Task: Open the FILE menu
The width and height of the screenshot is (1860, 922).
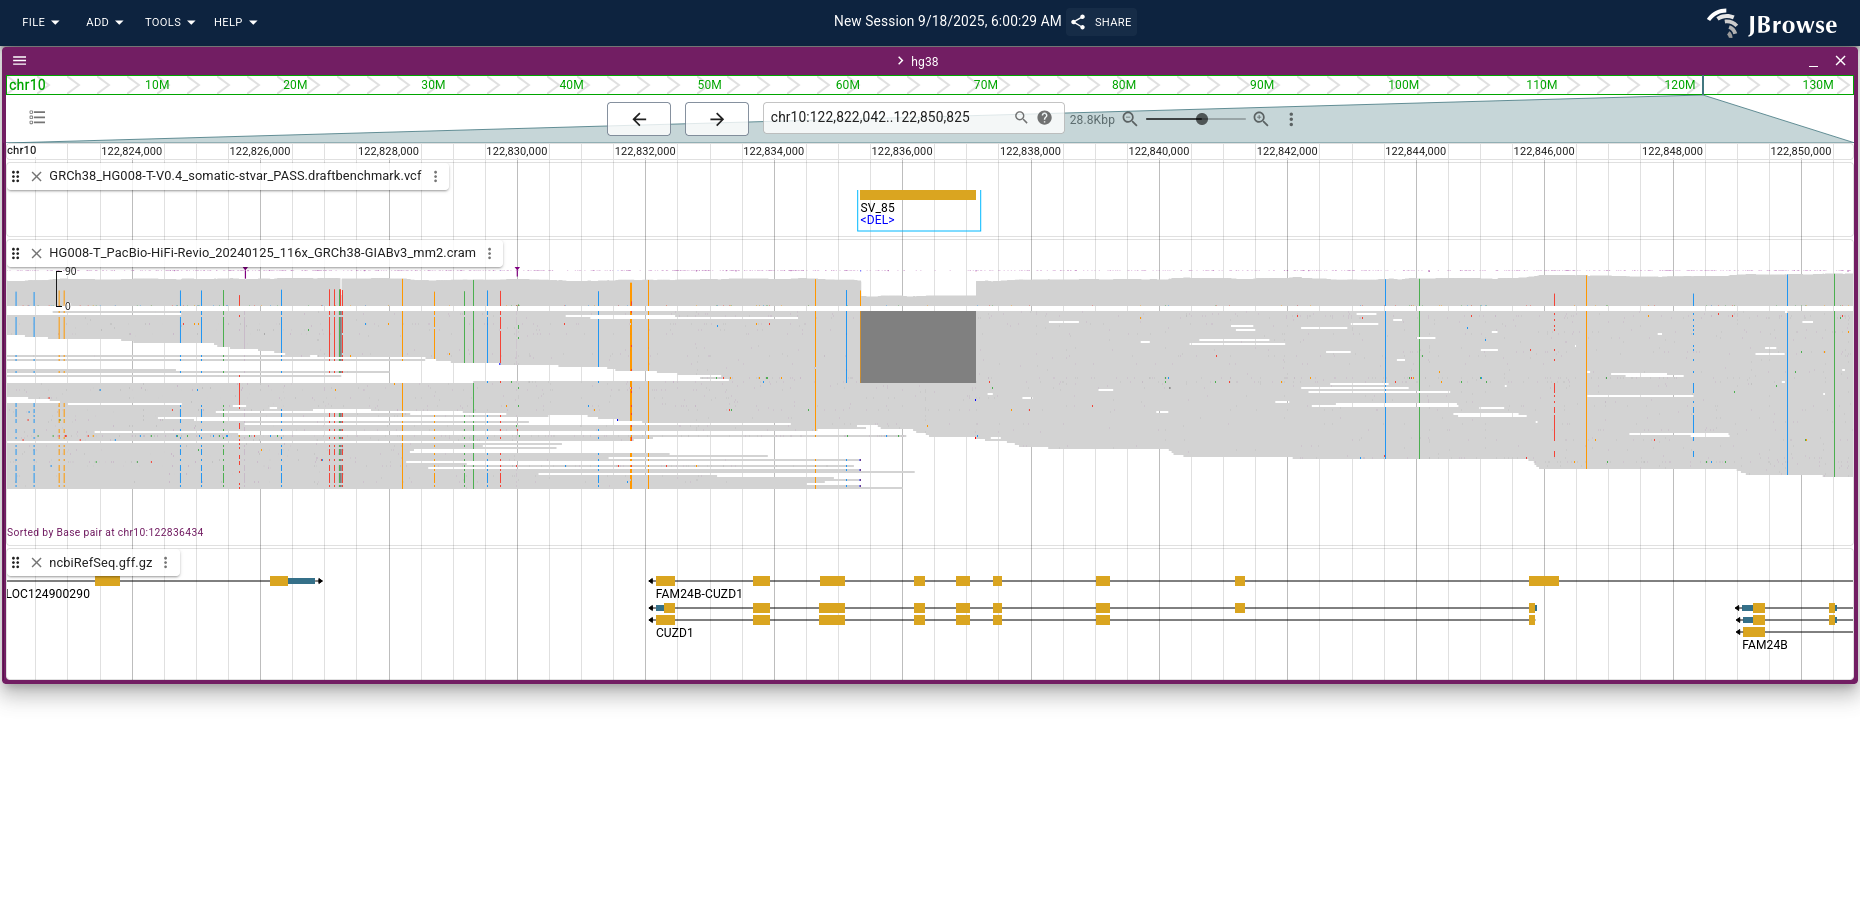Action: coord(41,22)
